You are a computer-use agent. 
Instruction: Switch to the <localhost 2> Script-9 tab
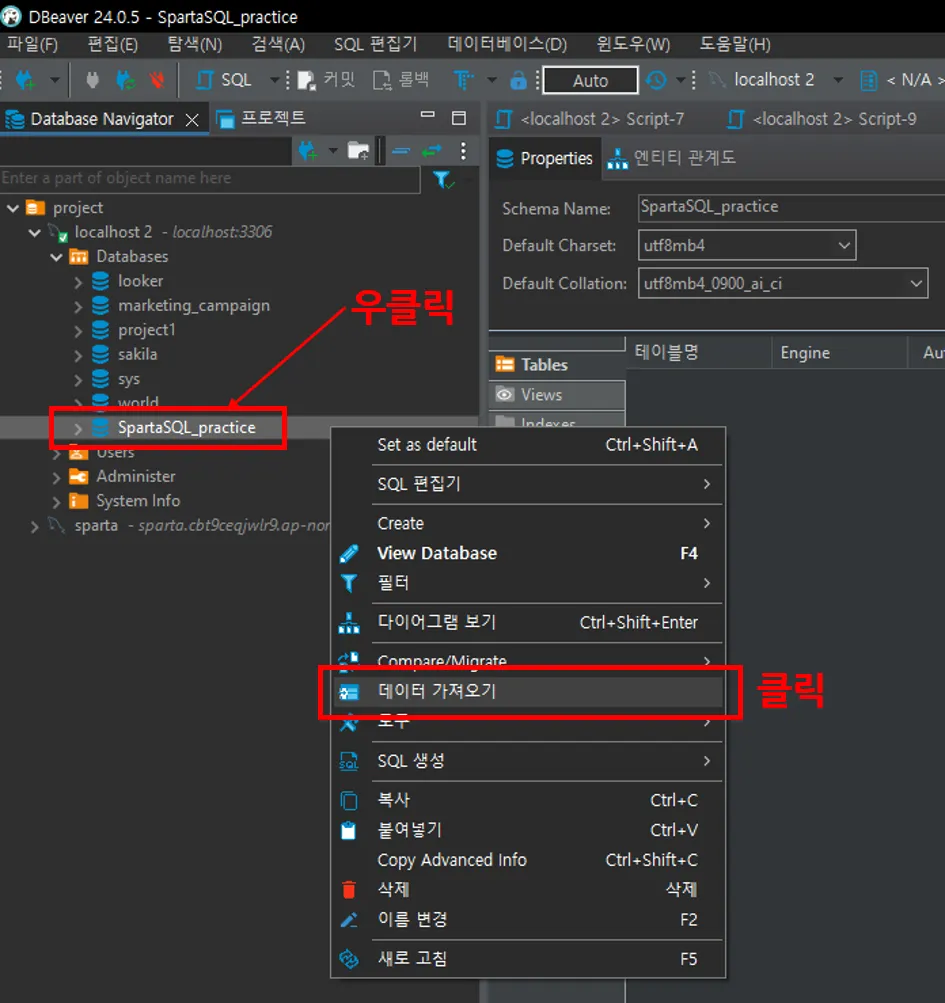point(823,119)
